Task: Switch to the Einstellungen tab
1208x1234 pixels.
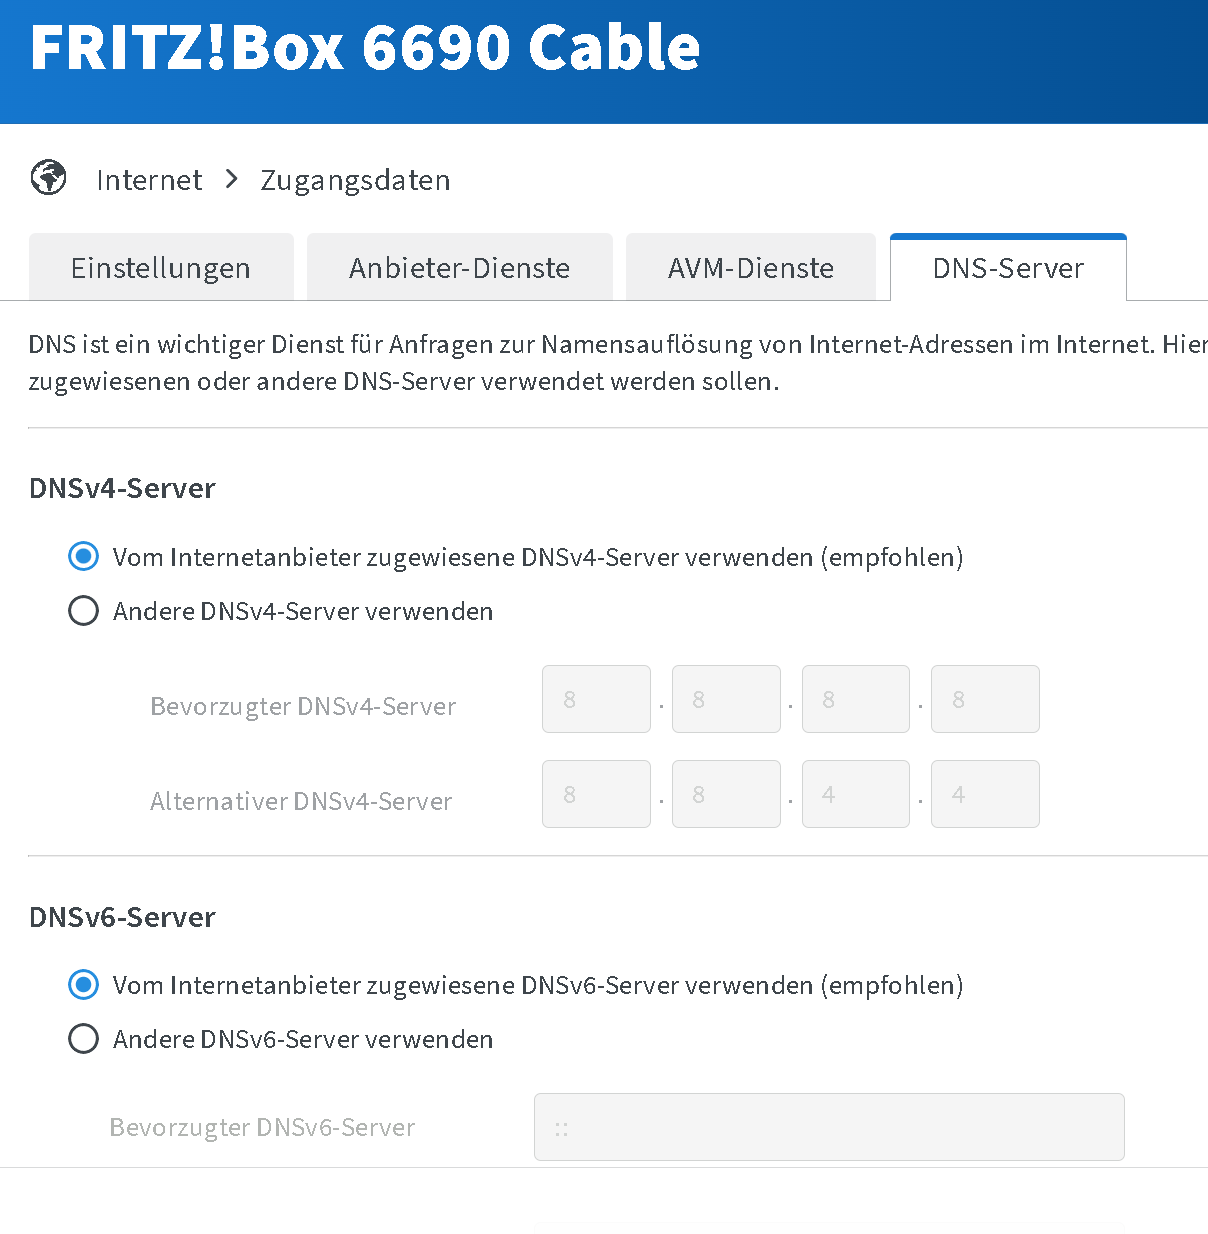Action: pyautogui.click(x=161, y=267)
